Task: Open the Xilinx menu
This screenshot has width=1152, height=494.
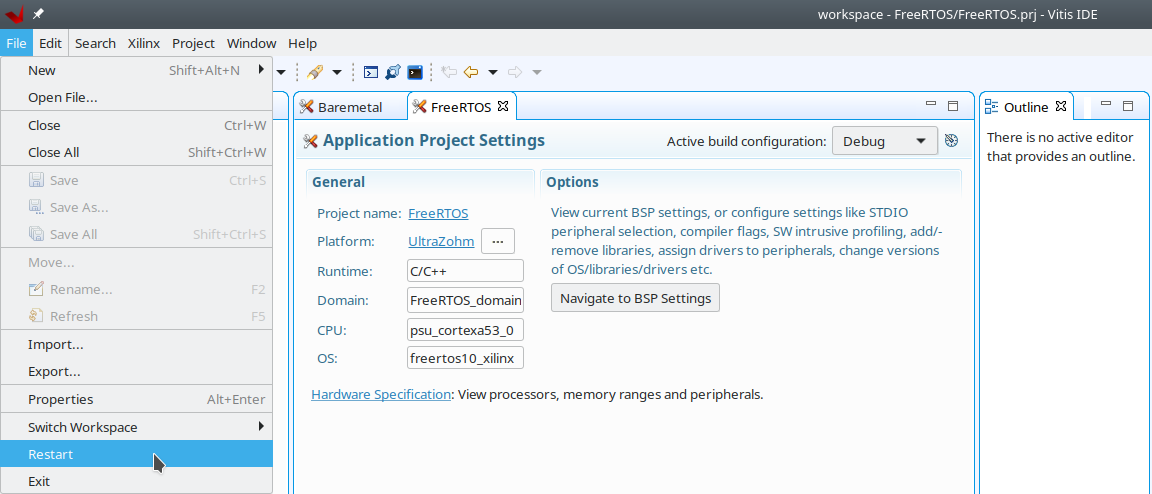Action: (144, 43)
